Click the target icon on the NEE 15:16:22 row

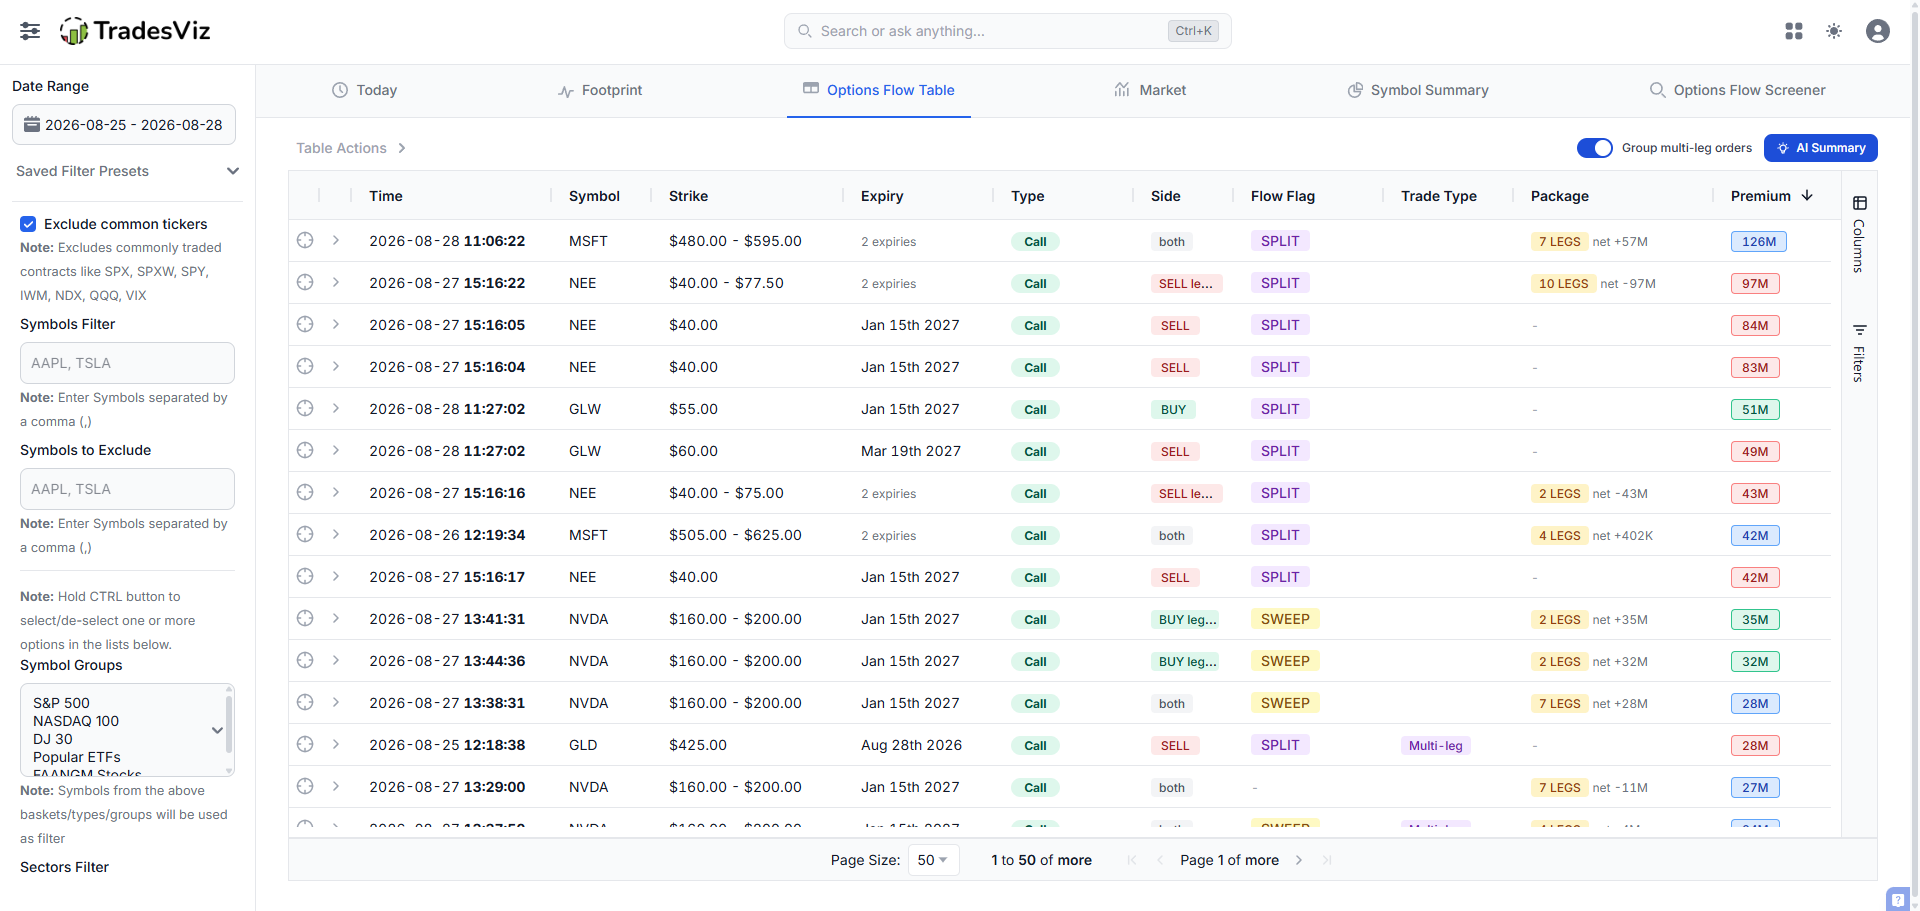(x=305, y=282)
